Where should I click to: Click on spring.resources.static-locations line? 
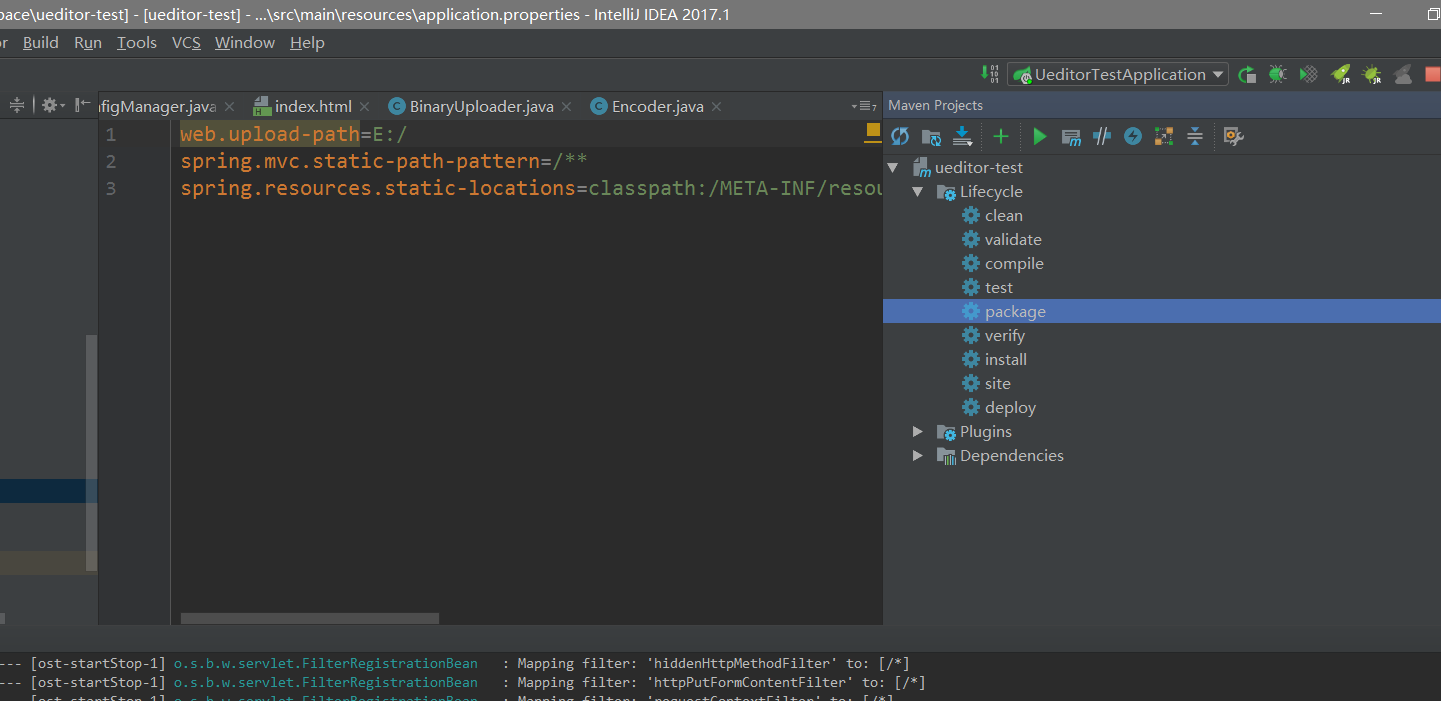pos(531,189)
